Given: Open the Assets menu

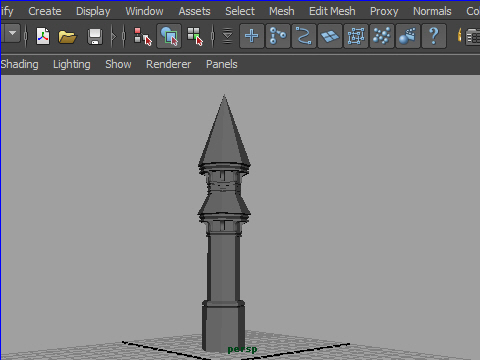Looking at the screenshot, I should pos(194,11).
